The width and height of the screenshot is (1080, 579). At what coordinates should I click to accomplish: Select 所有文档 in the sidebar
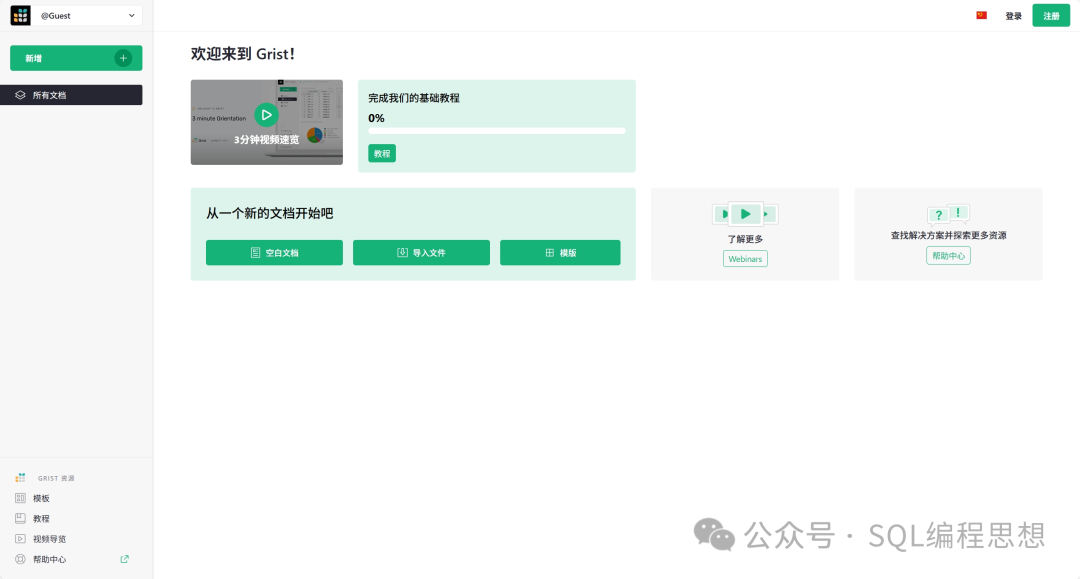(76, 95)
